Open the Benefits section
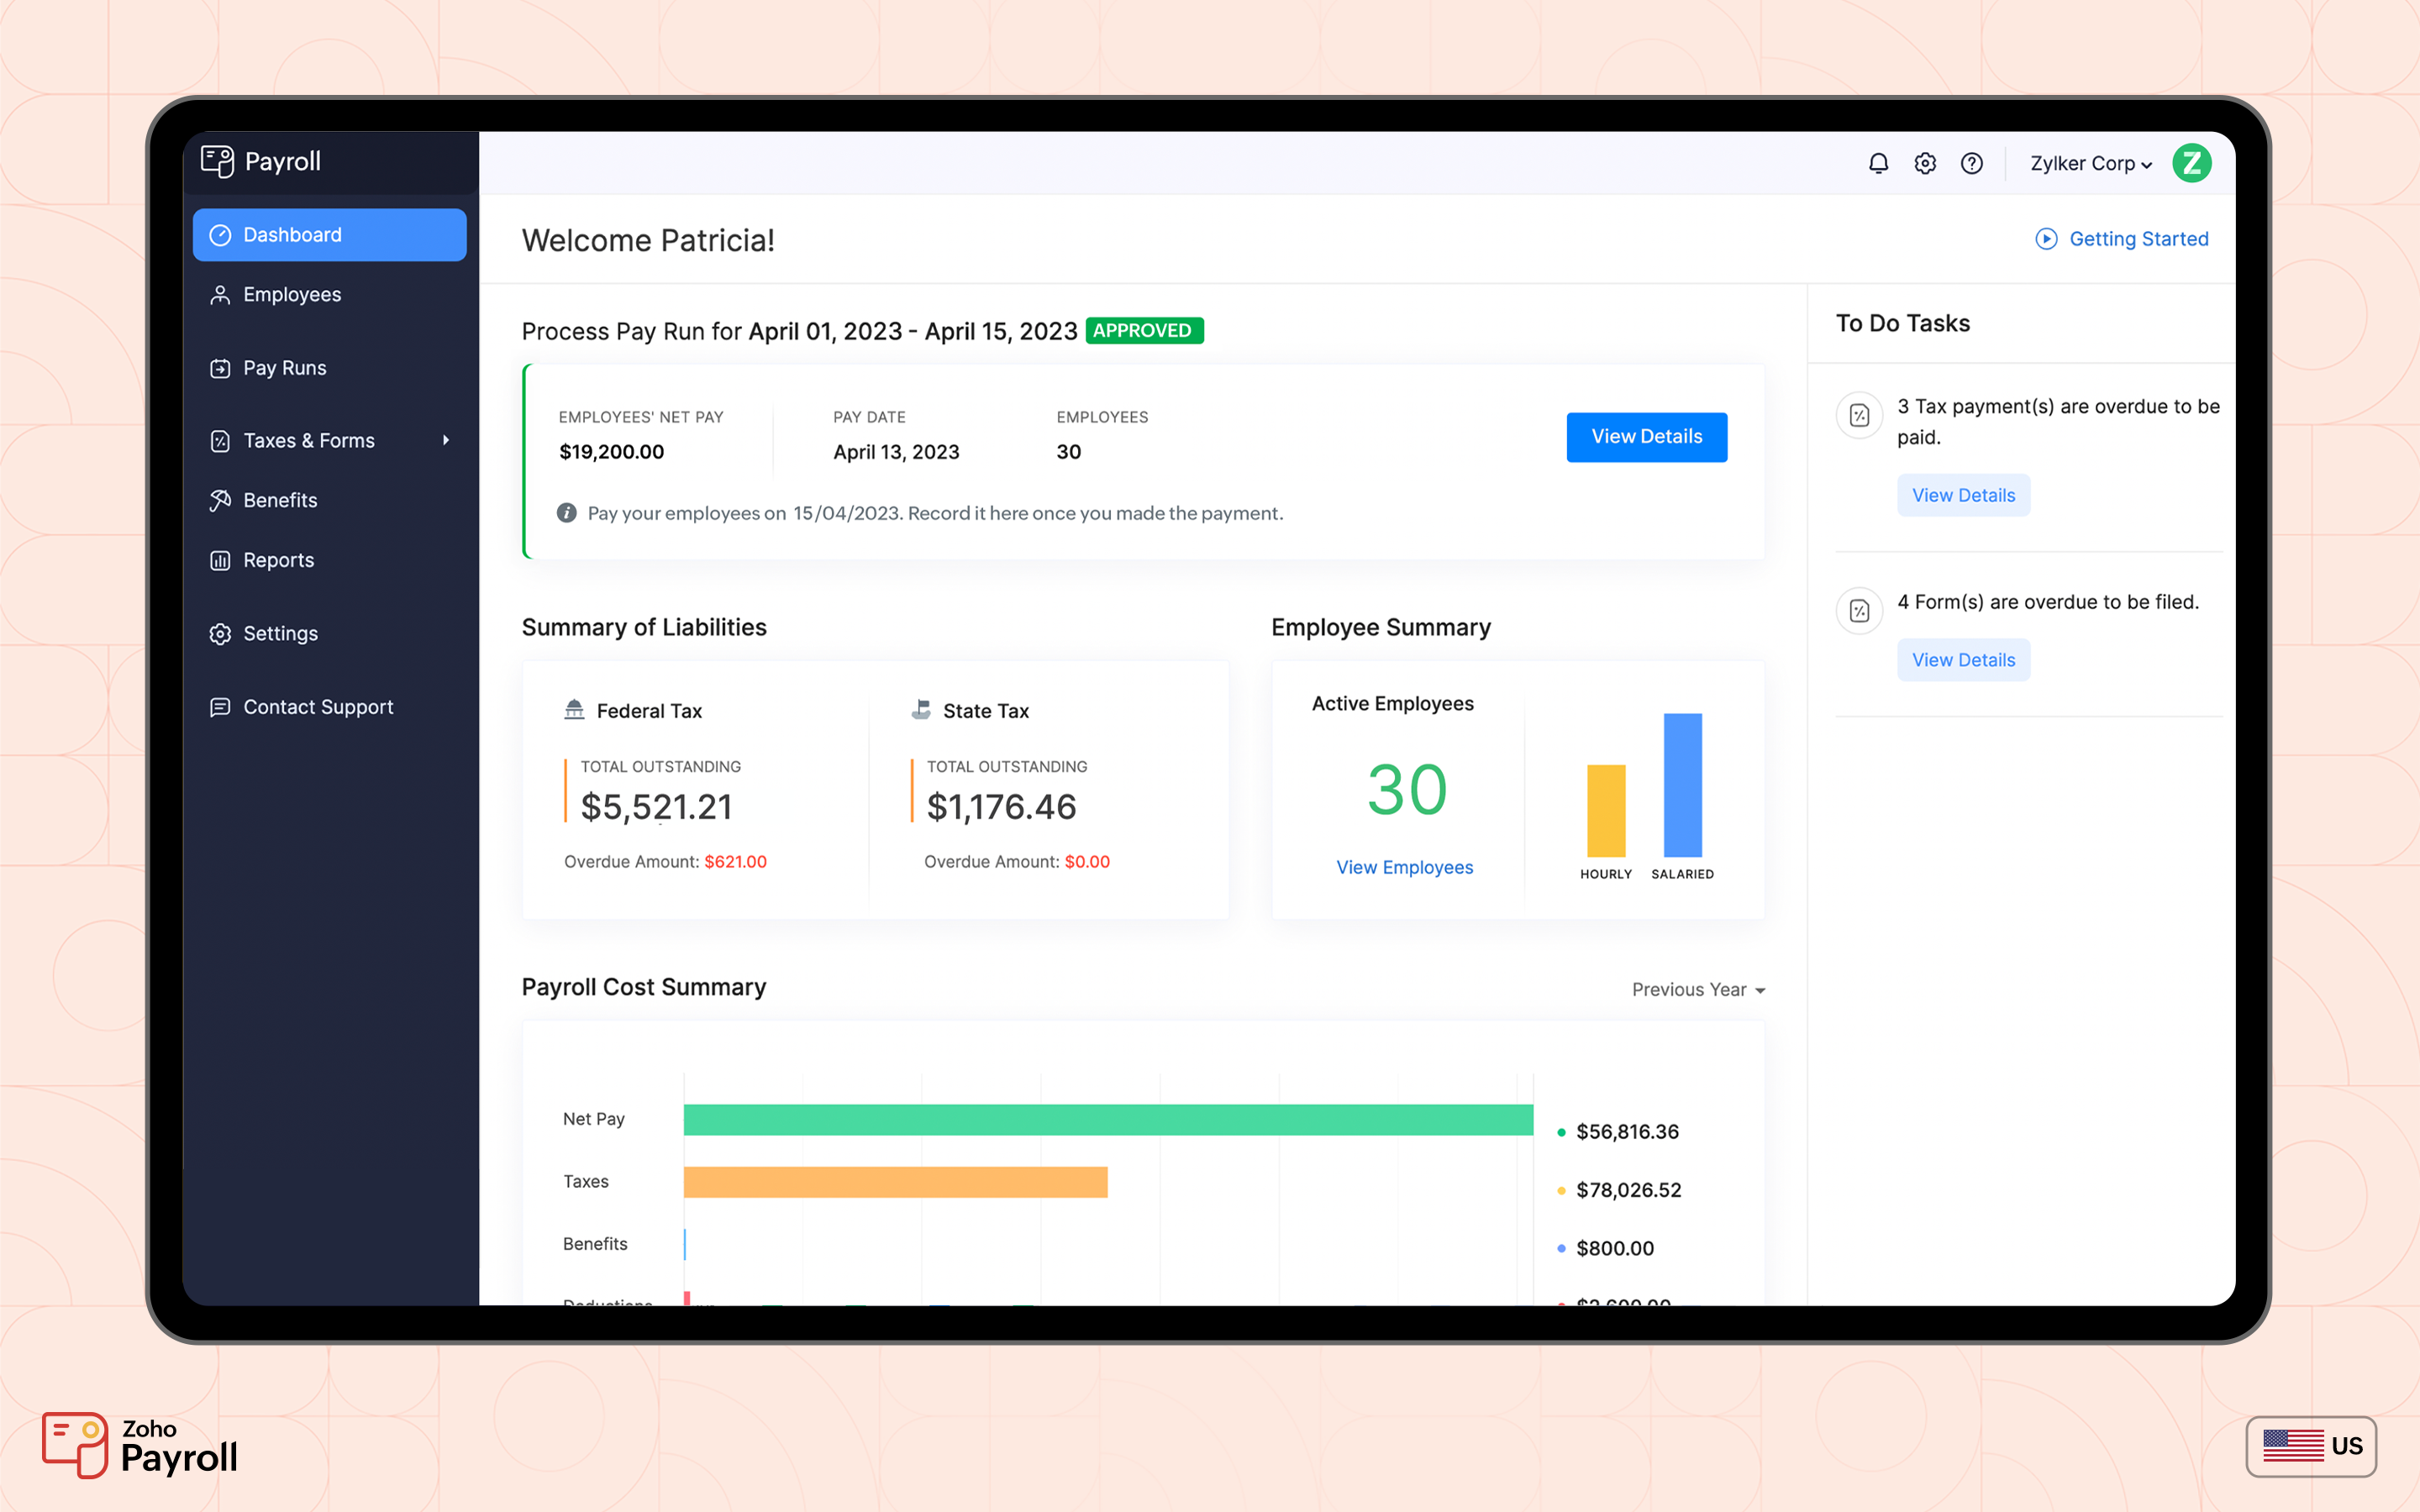Image resolution: width=2420 pixels, height=1512 pixels. [x=280, y=500]
